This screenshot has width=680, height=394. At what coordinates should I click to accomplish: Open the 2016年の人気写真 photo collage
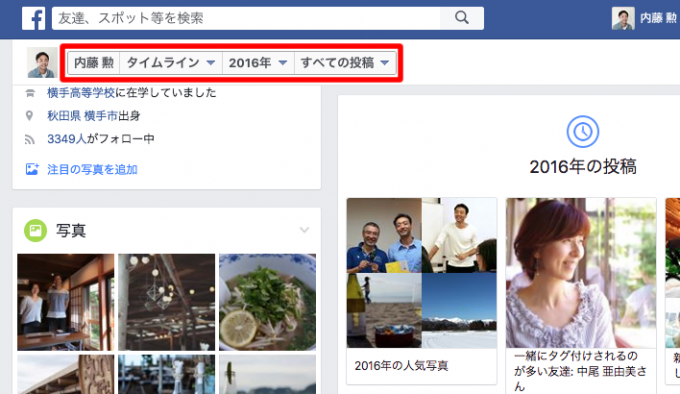coord(422,273)
